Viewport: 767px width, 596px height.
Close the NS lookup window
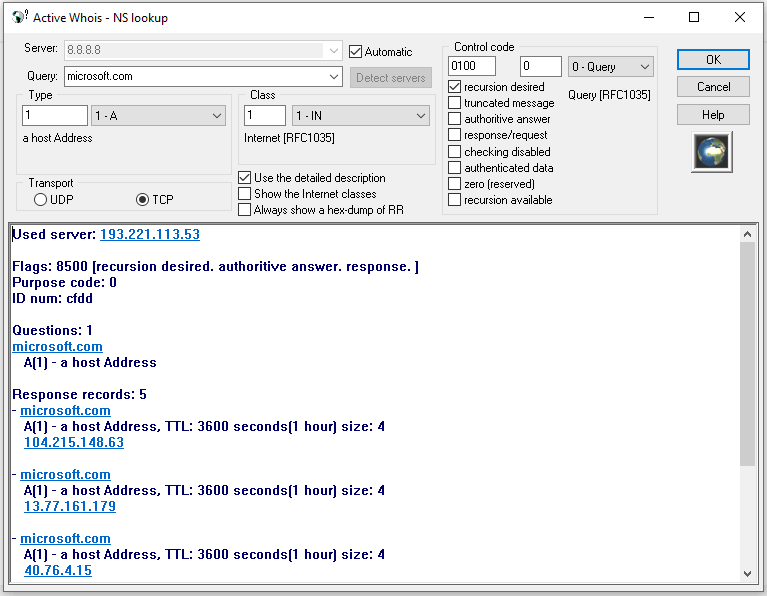coord(740,18)
